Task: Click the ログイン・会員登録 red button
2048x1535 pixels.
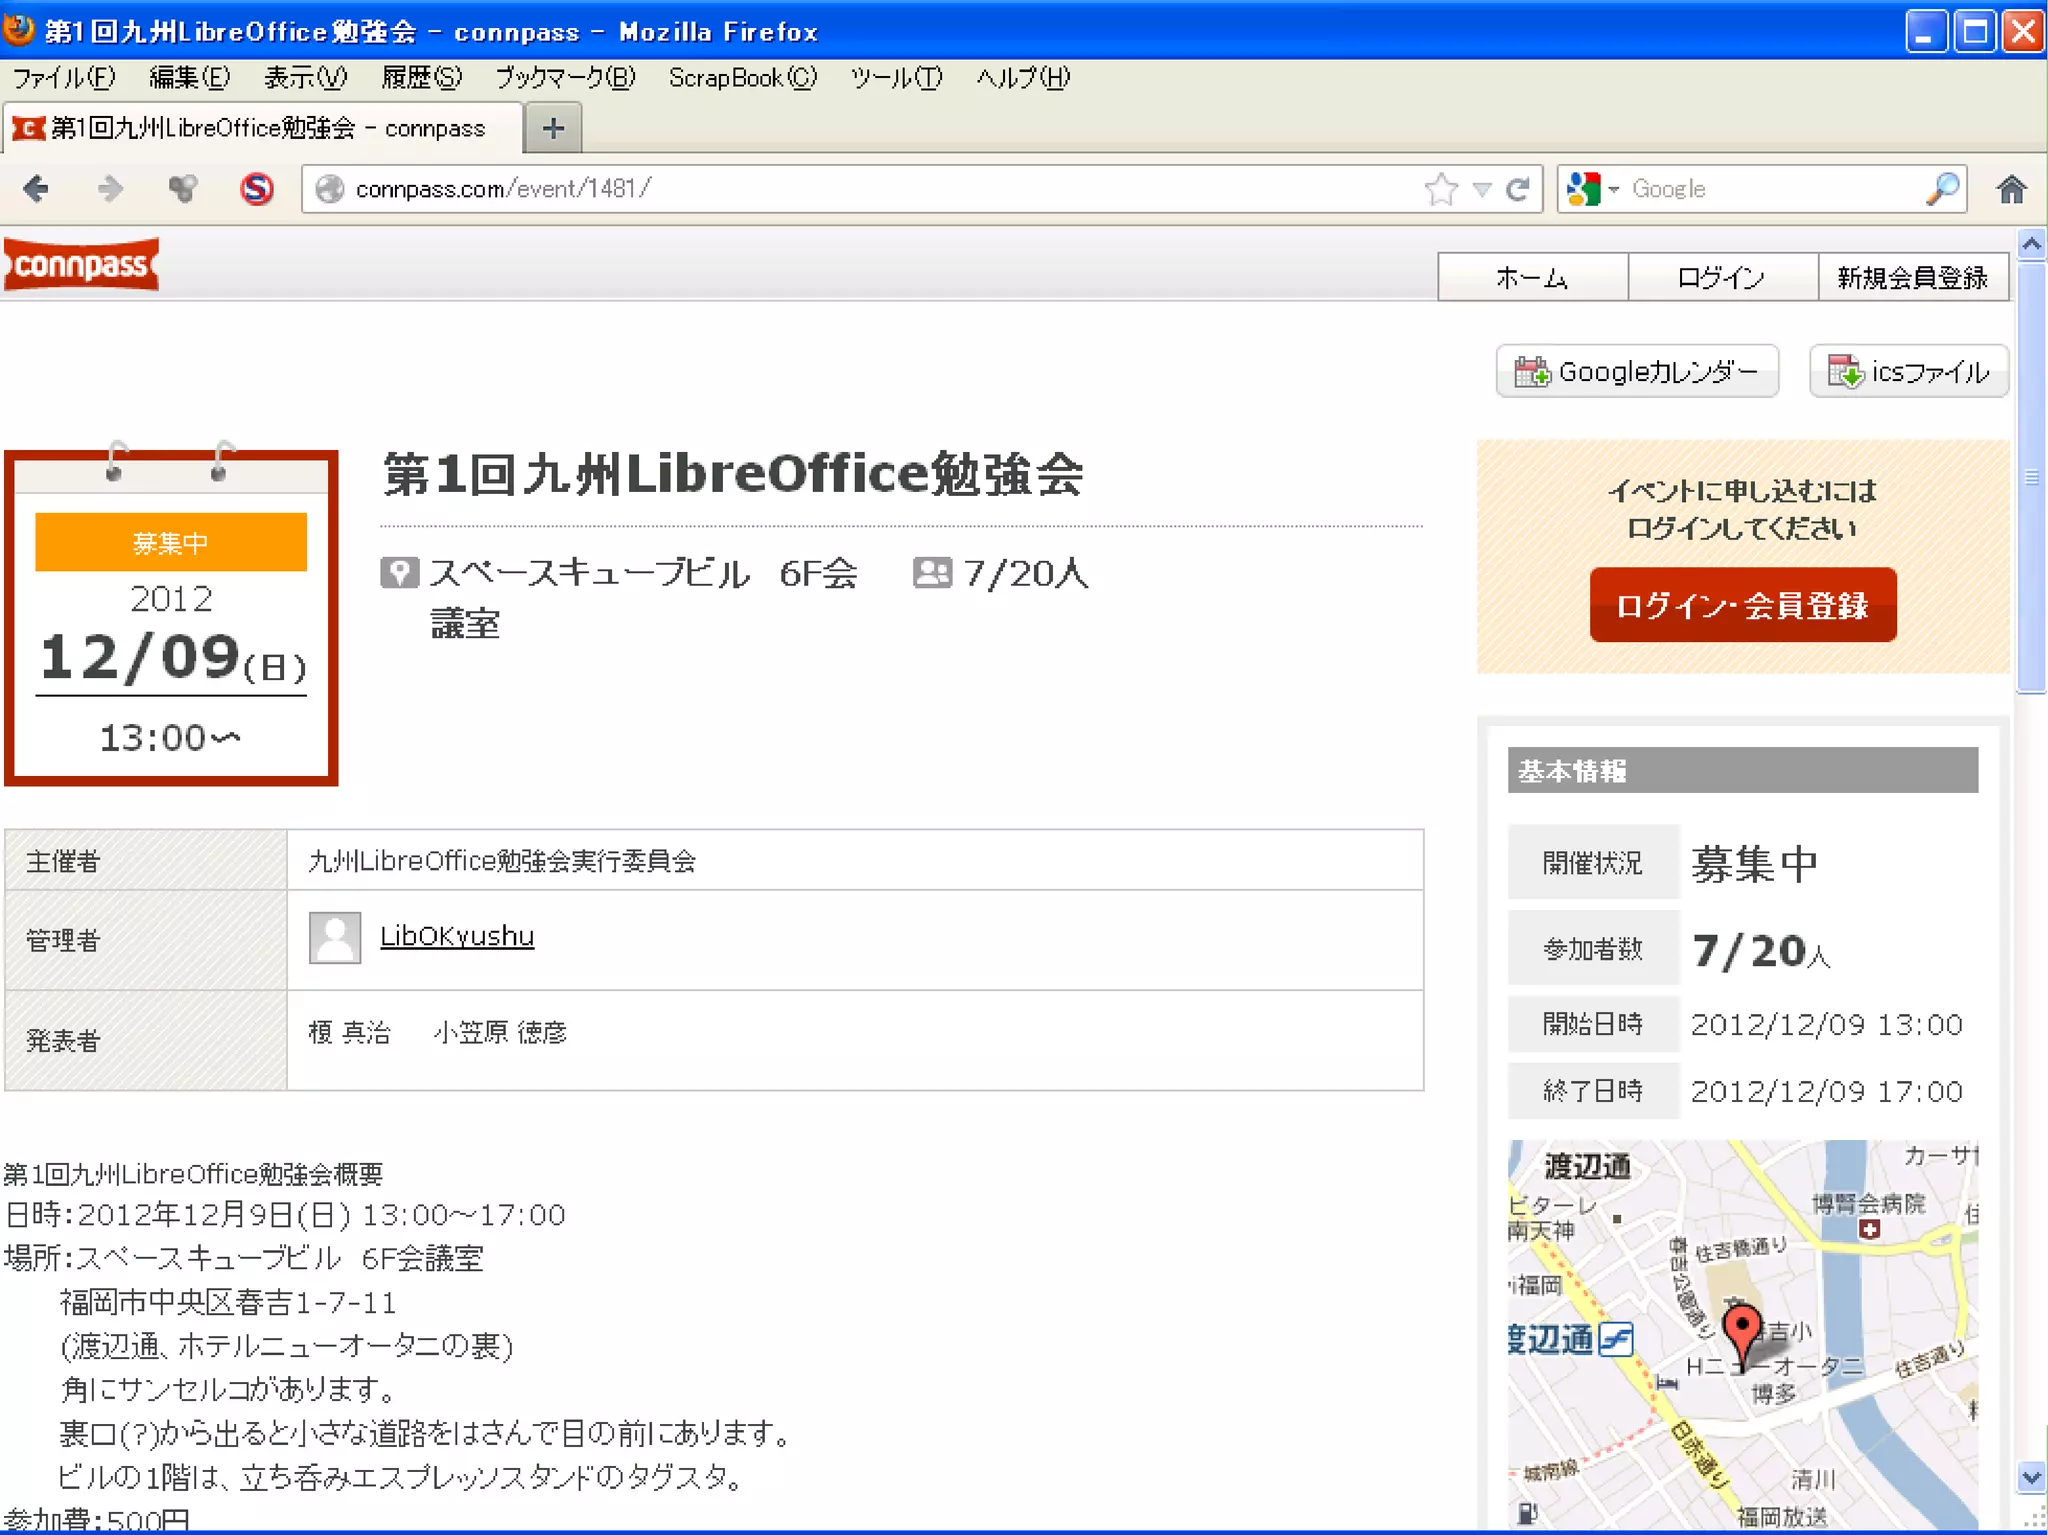Action: click(x=1742, y=605)
